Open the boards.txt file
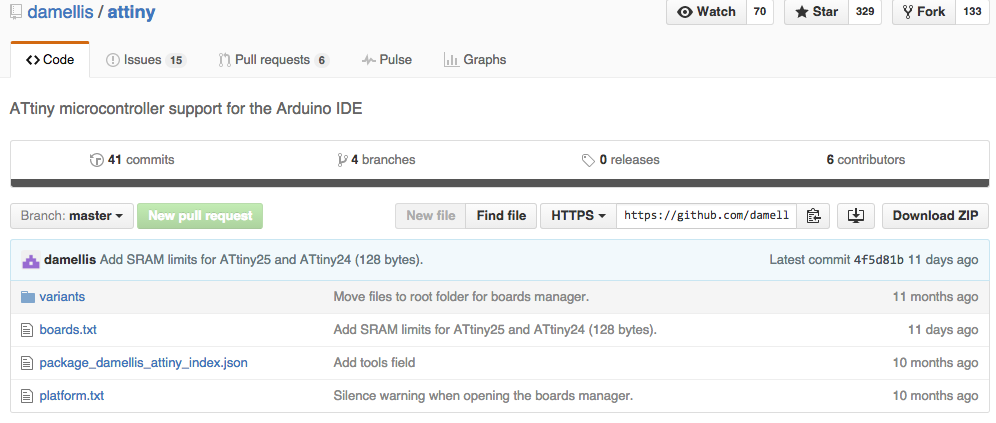The width and height of the screenshot is (996, 423). click(68, 330)
